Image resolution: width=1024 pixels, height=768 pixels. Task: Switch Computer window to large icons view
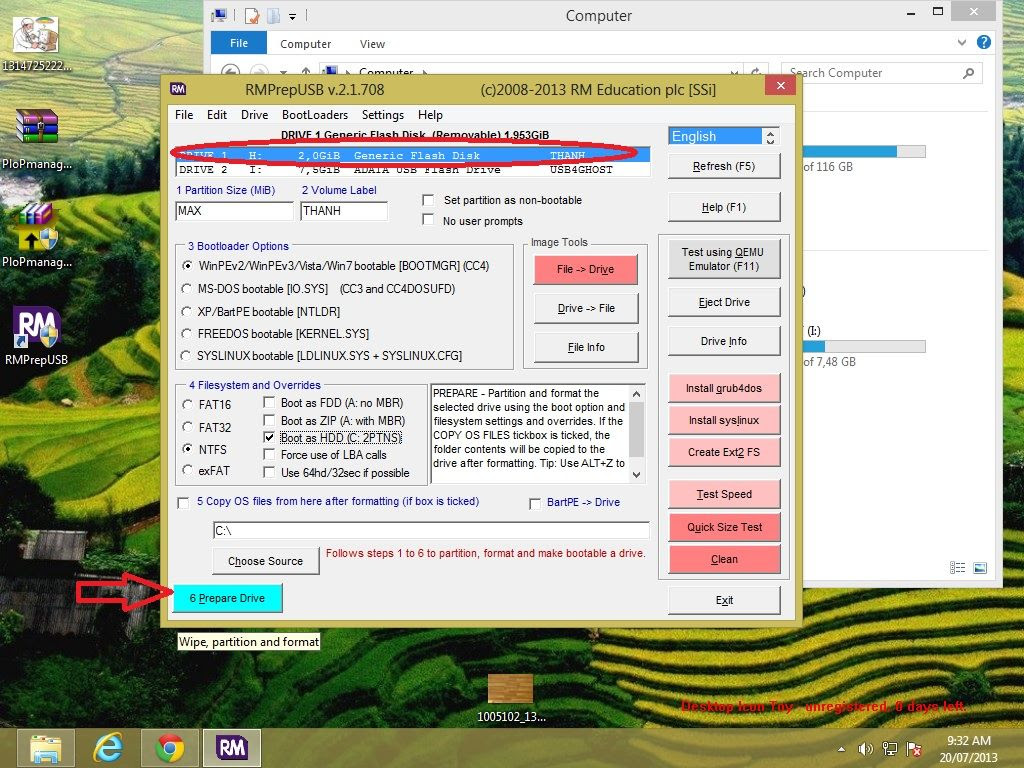980,568
